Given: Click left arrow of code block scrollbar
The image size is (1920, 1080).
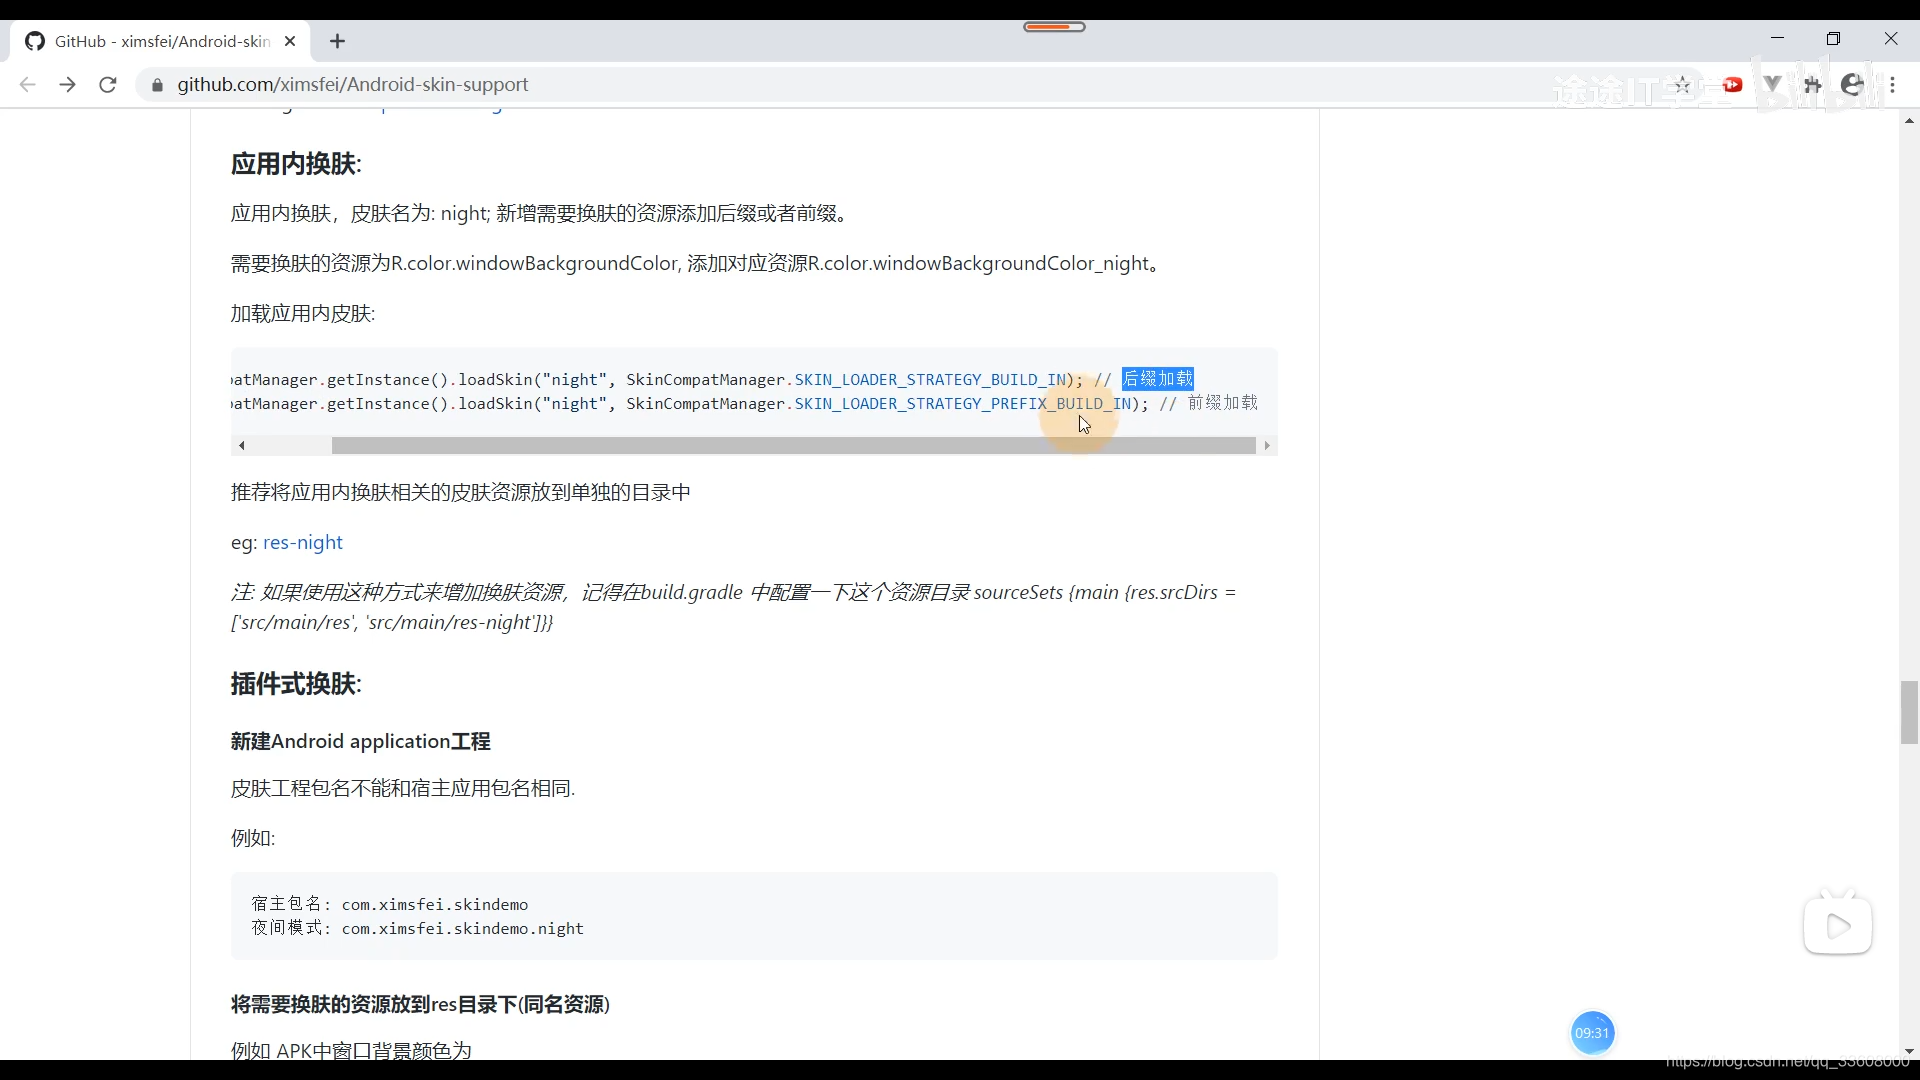Looking at the screenshot, I should tap(242, 445).
